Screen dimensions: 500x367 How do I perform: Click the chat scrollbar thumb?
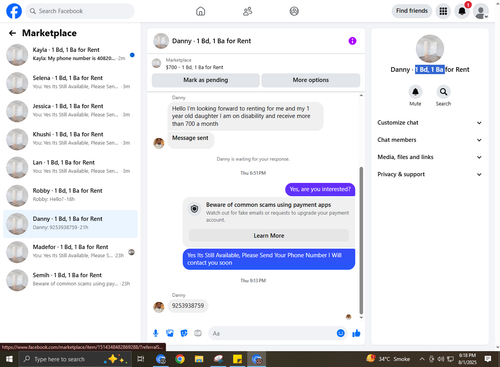coord(361,240)
